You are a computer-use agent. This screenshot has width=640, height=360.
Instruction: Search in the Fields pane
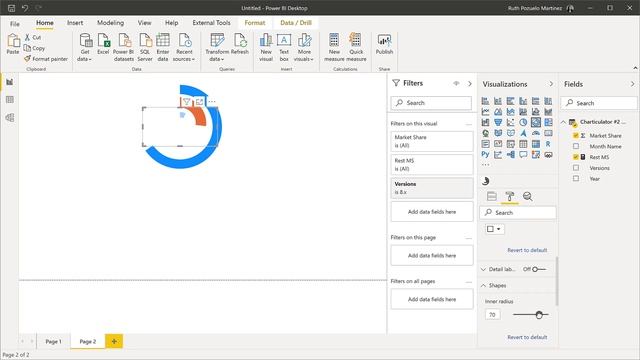[598, 103]
